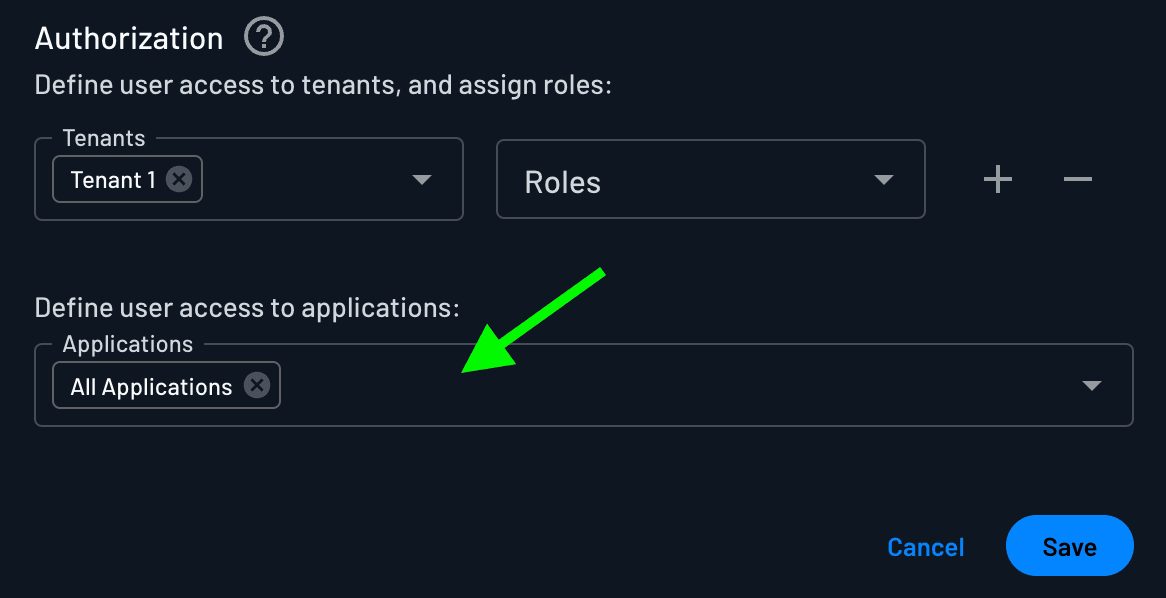Remove the current tenant-role assignment row
Screen dimensions: 1166x598
pos(1077,179)
